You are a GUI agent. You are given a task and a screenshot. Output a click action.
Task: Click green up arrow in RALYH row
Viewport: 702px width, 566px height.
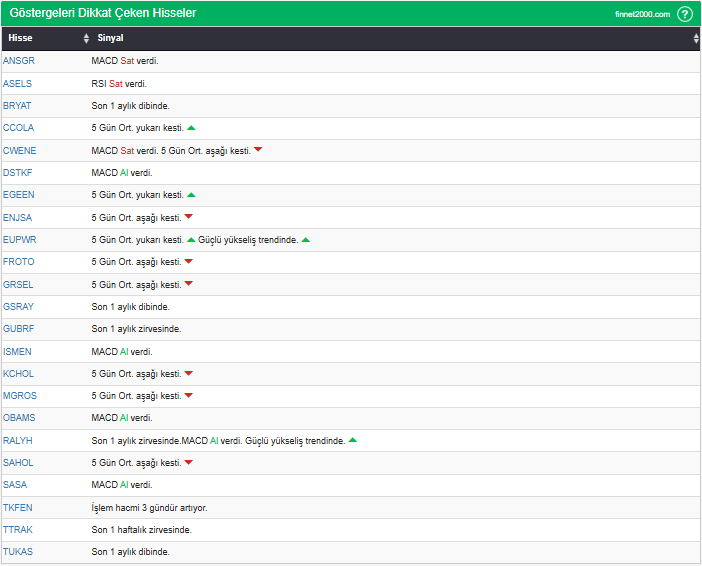coord(353,440)
